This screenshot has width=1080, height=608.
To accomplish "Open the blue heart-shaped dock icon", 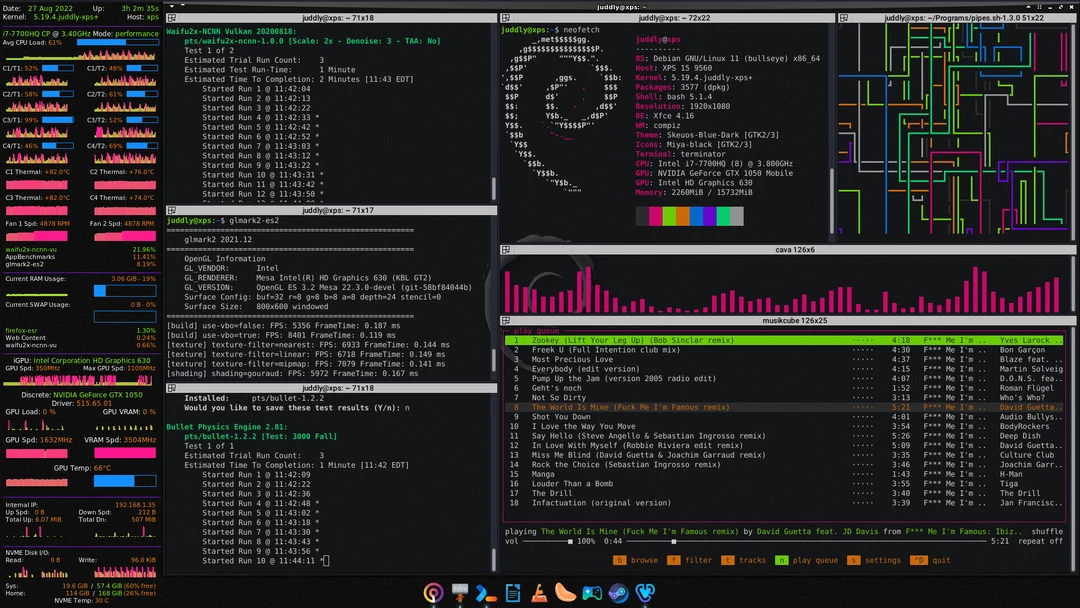I will click(646, 592).
